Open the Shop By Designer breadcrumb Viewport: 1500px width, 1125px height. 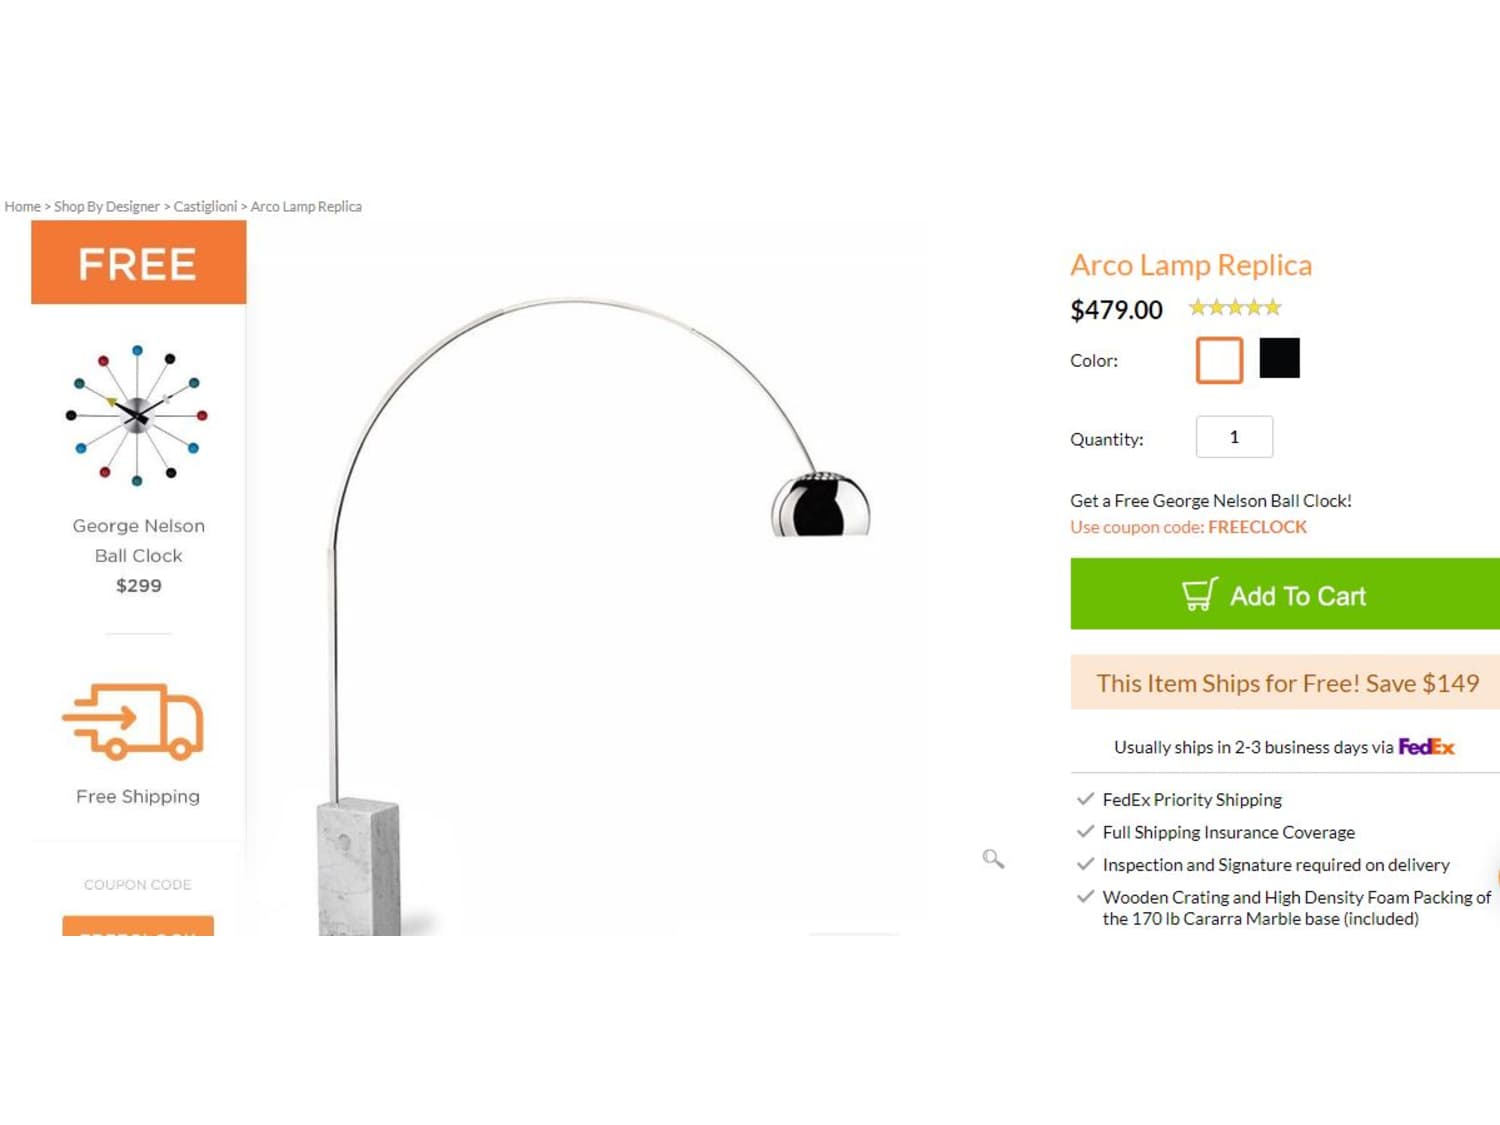click(x=106, y=206)
